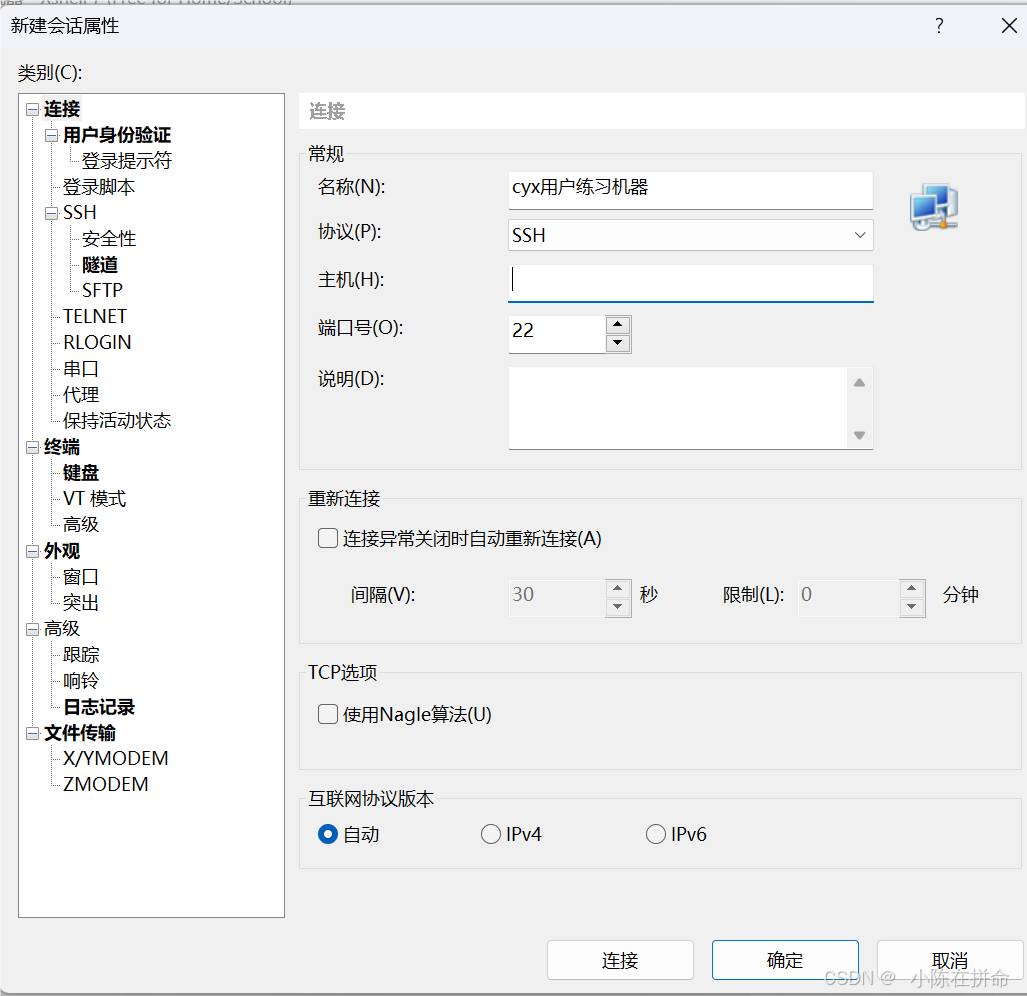Screen dimensions: 1027x996
Task: Open 用户身份验证 category
Action: (117, 136)
